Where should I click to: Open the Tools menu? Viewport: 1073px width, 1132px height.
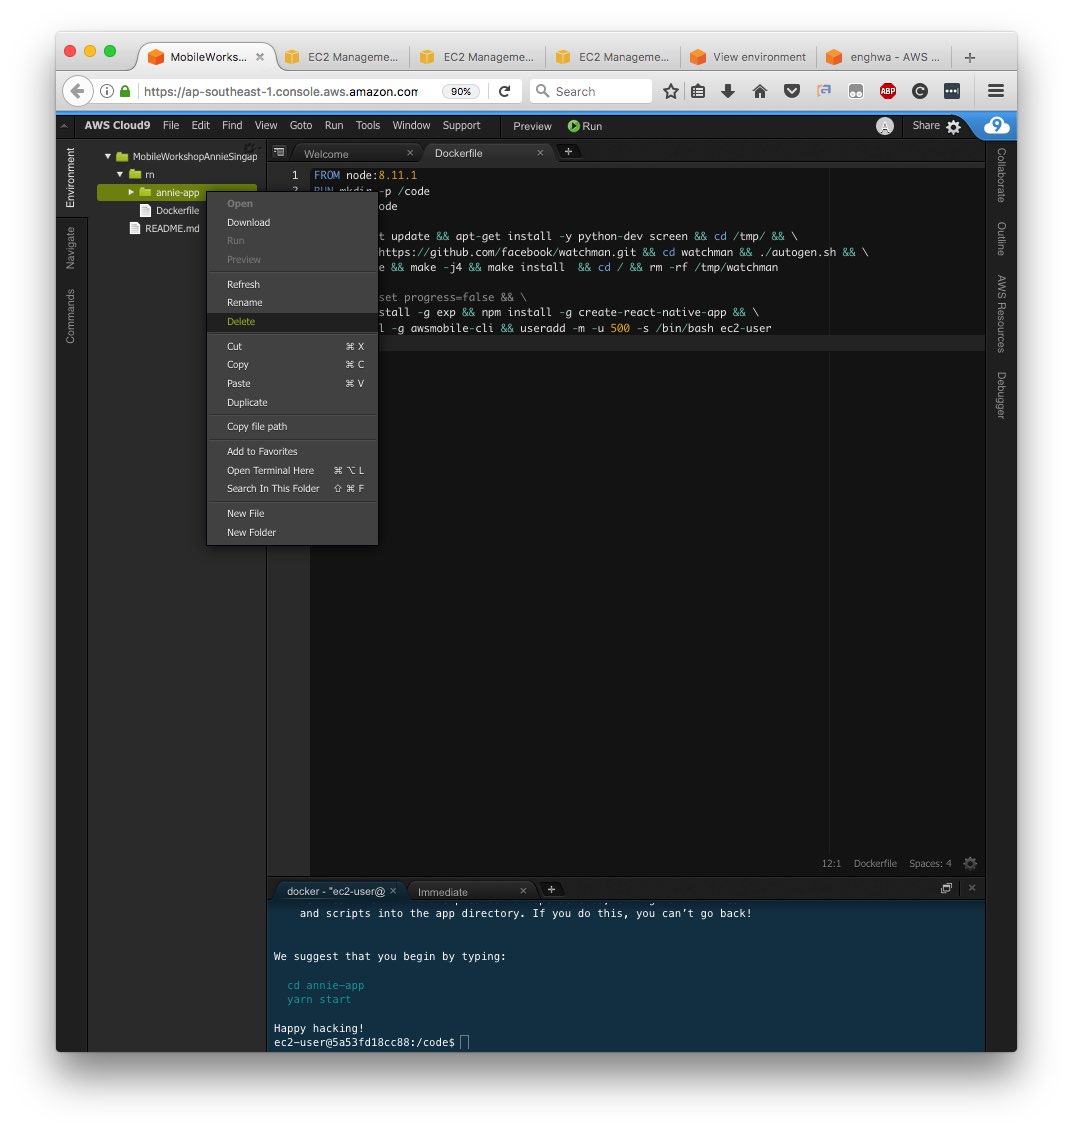[x=368, y=126]
